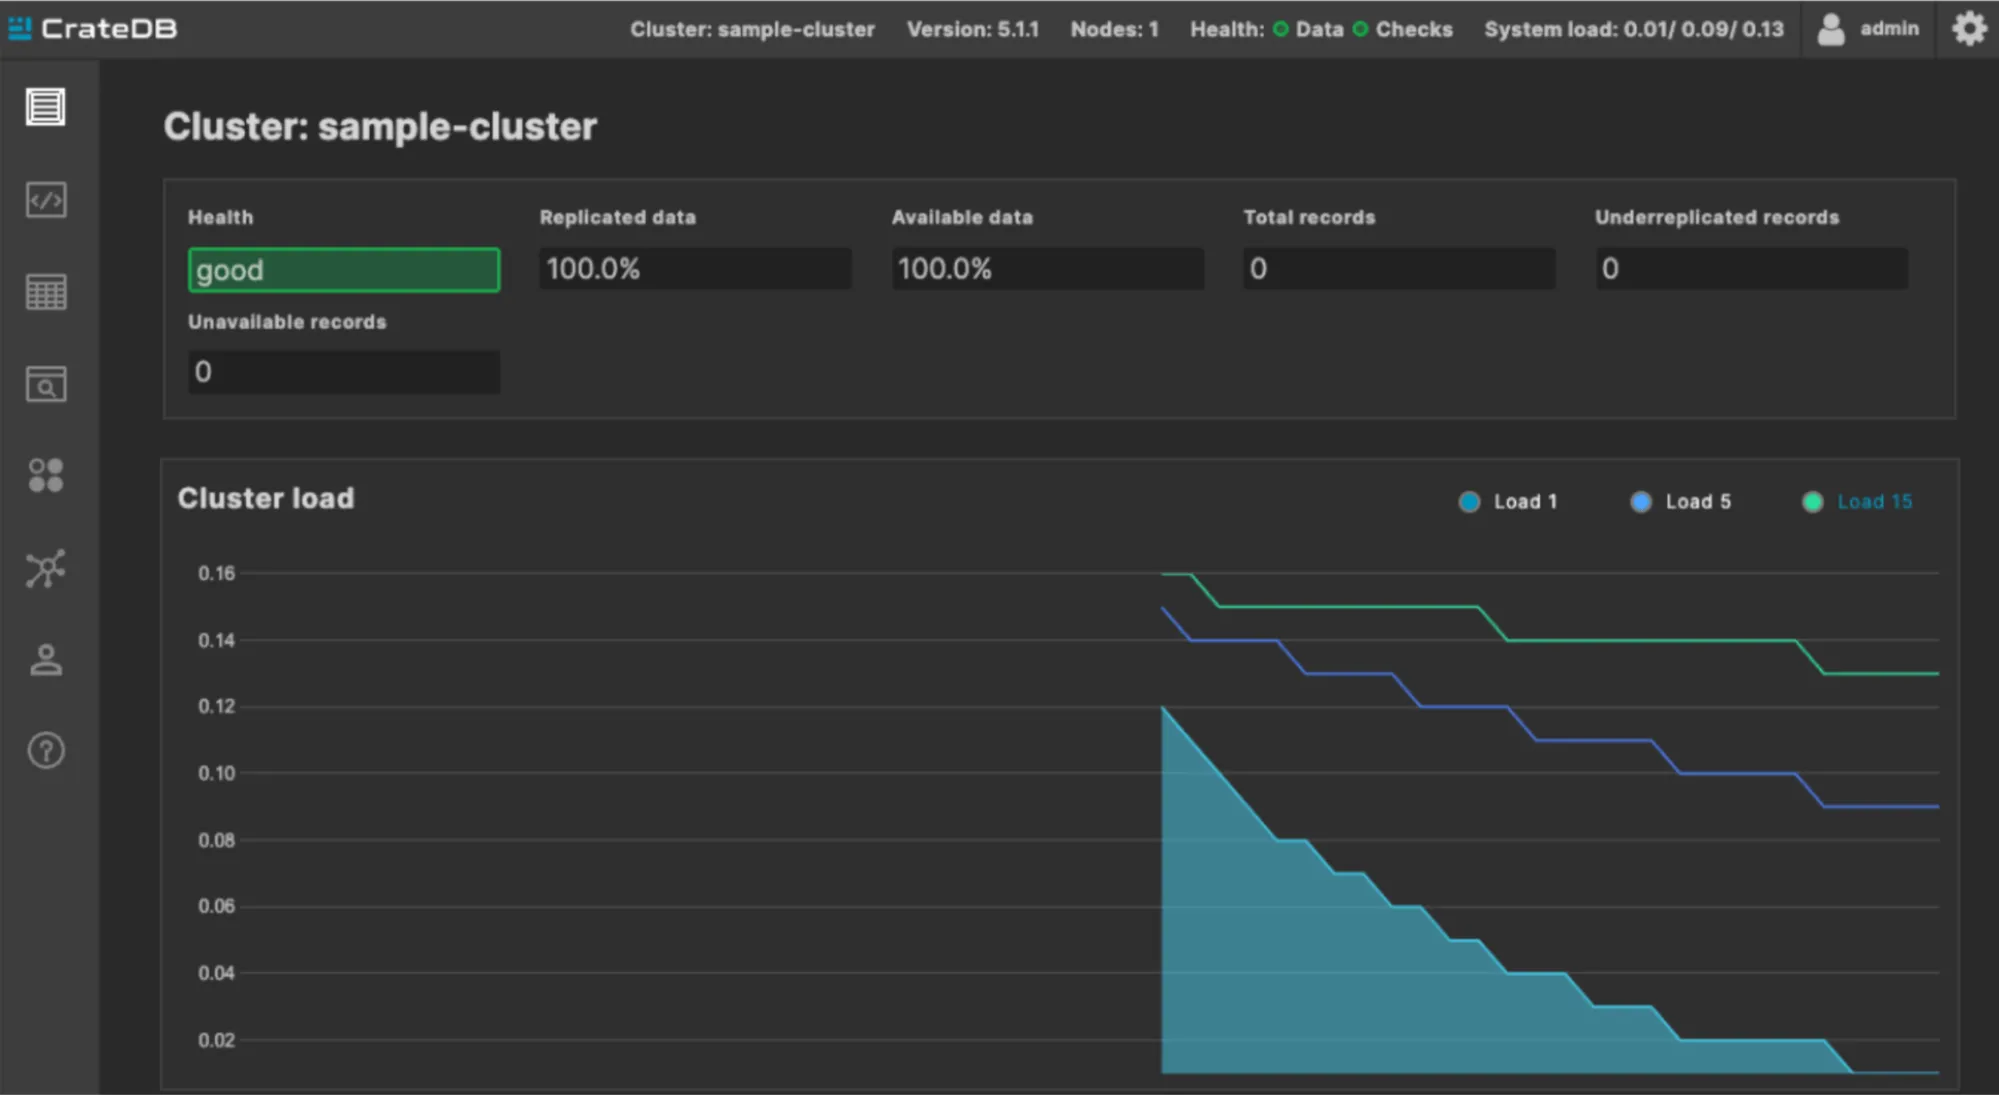
Task: Open the admin user menu
Action: point(1868,29)
